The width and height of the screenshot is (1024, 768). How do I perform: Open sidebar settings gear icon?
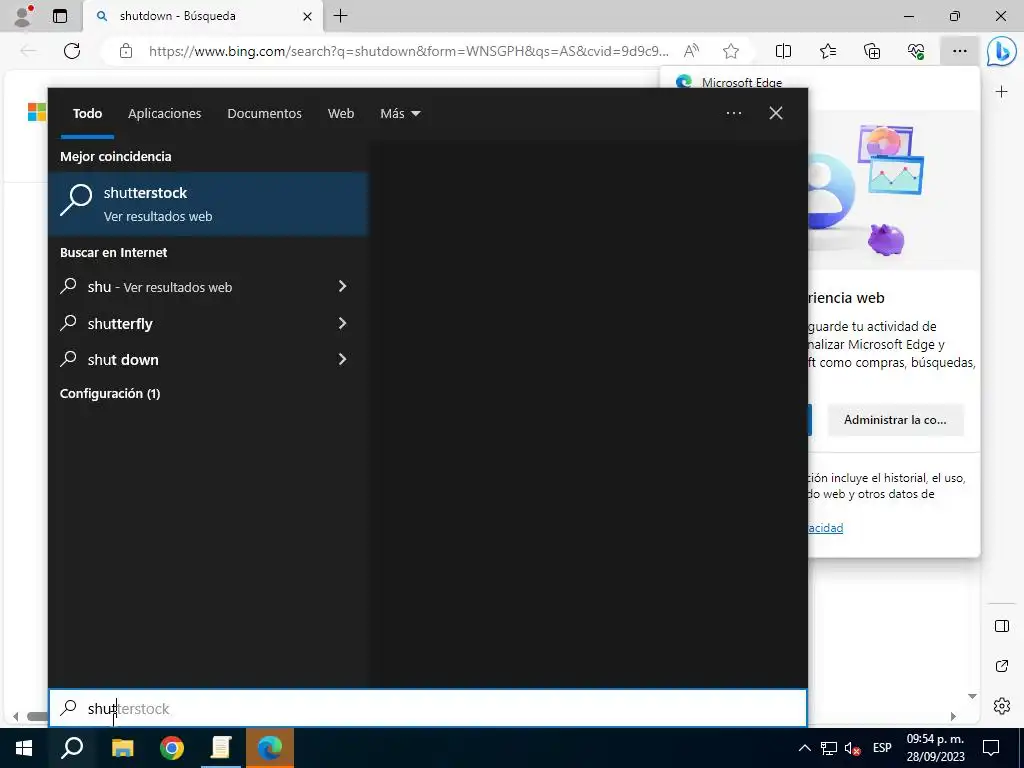coord(1002,706)
